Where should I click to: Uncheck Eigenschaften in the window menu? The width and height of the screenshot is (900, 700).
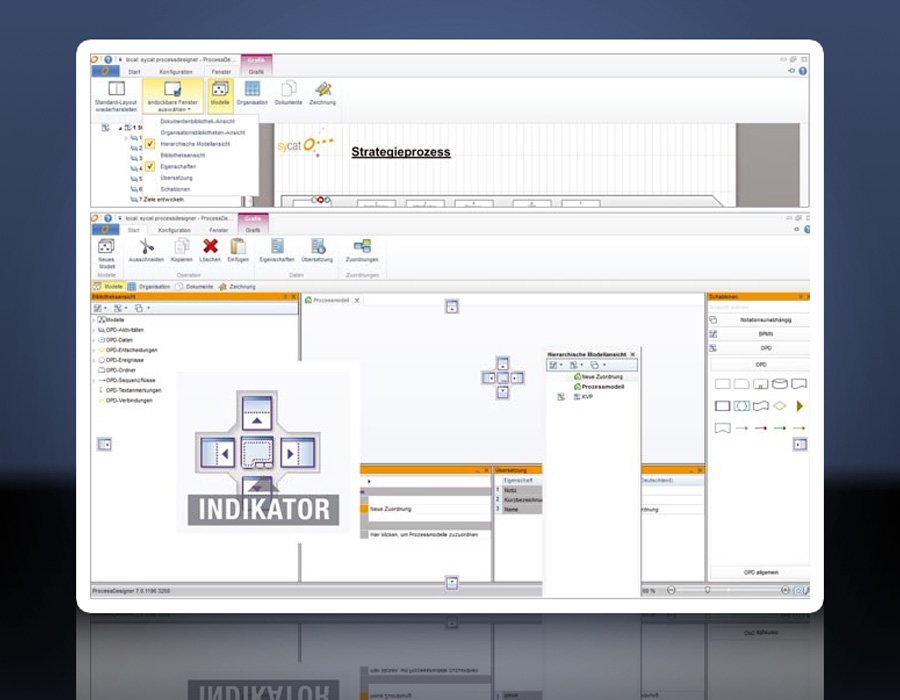click(178, 166)
